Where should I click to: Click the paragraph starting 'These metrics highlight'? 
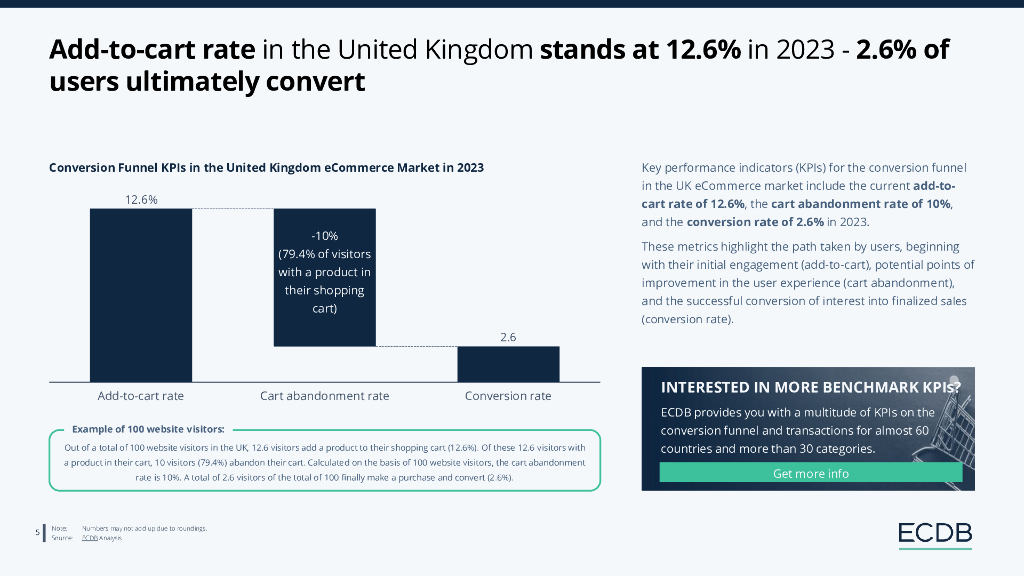point(808,283)
